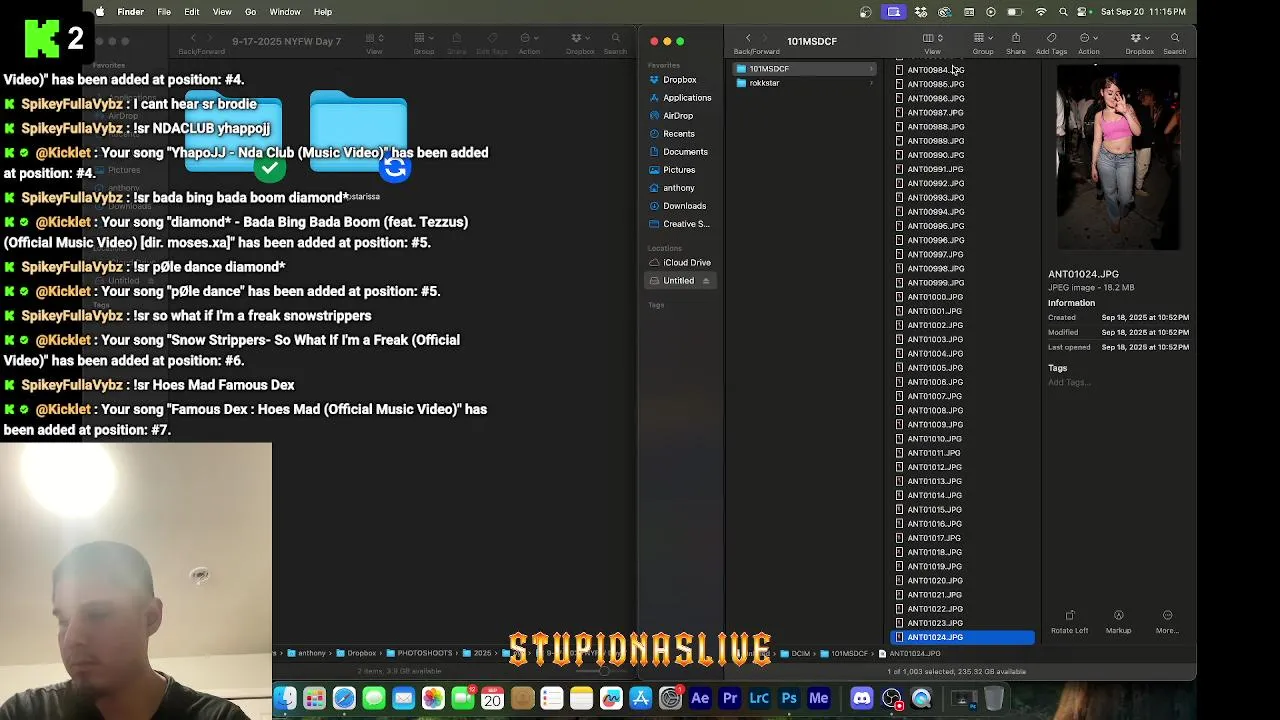Open OBS Studio from the Dock

[892, 698]
